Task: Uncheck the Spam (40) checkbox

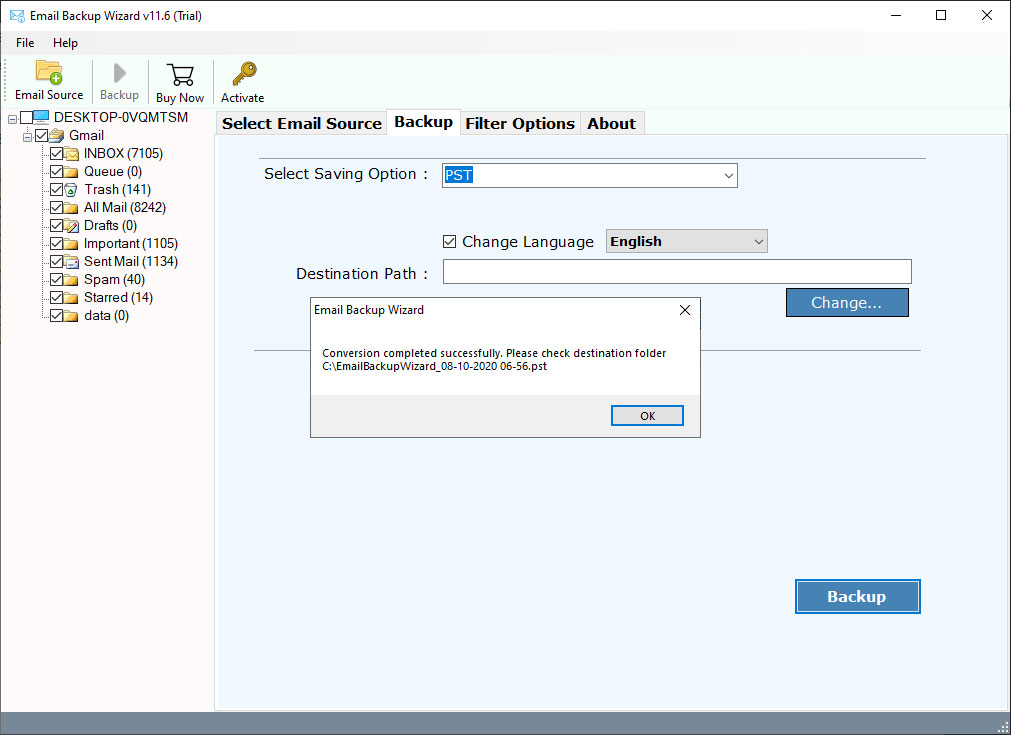Action: [x=57, y=280]
